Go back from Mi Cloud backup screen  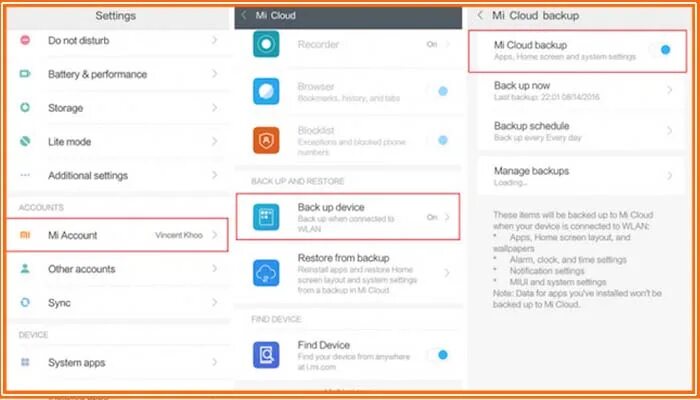tap(480, 15)
